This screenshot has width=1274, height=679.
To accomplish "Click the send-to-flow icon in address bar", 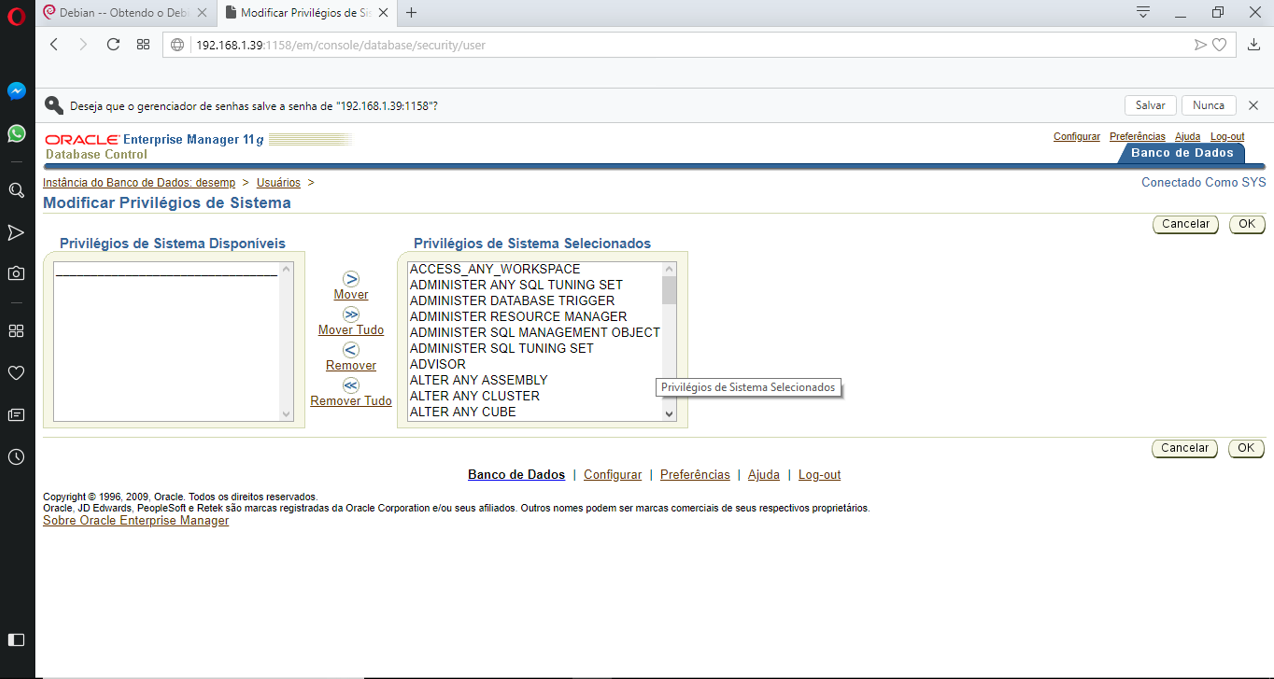I will 1201,44.
